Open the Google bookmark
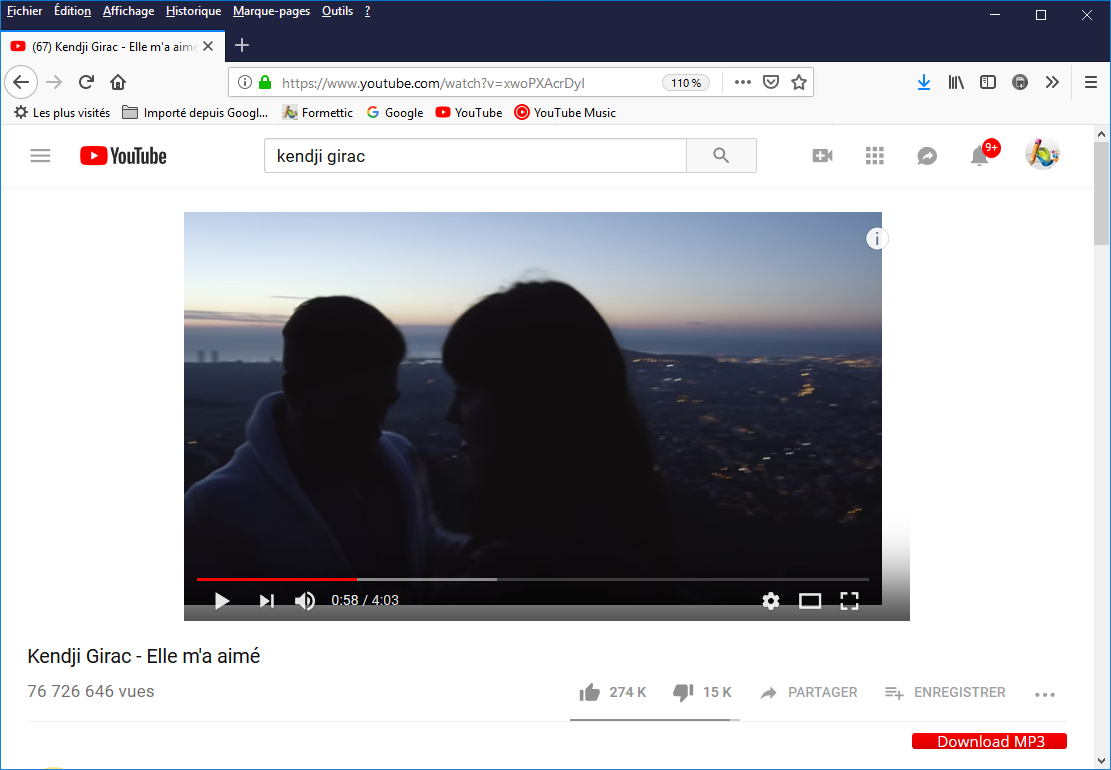Screen dimensions: 1111x770 [x=395, y=112]
